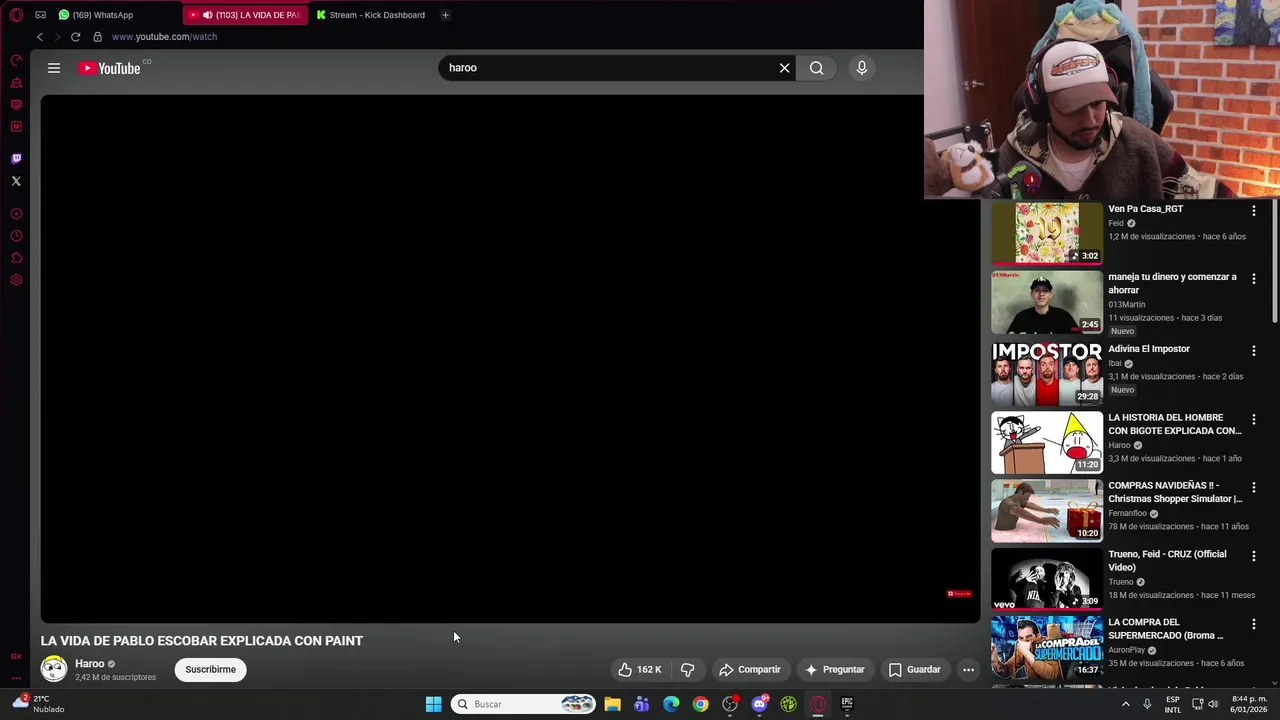
Task: Switch to the WhatsApp tab
Action: [96, 15]
